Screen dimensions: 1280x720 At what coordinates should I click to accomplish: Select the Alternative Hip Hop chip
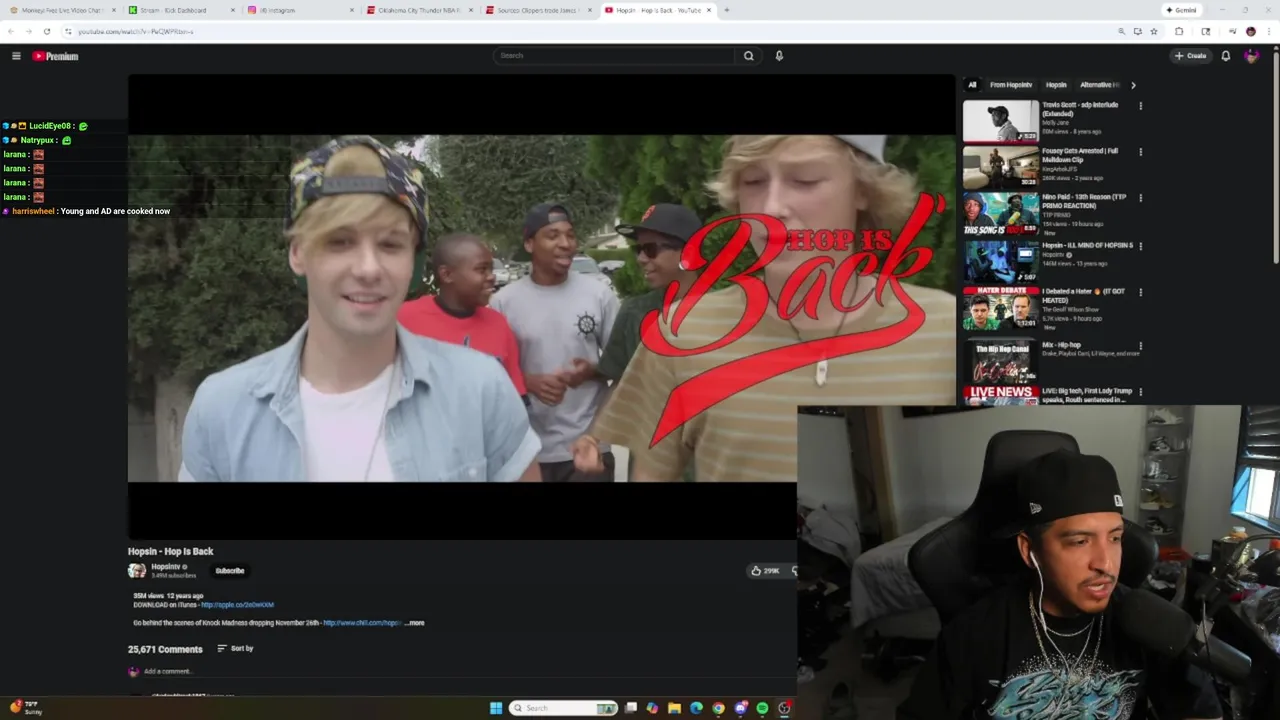point(1099,85)
